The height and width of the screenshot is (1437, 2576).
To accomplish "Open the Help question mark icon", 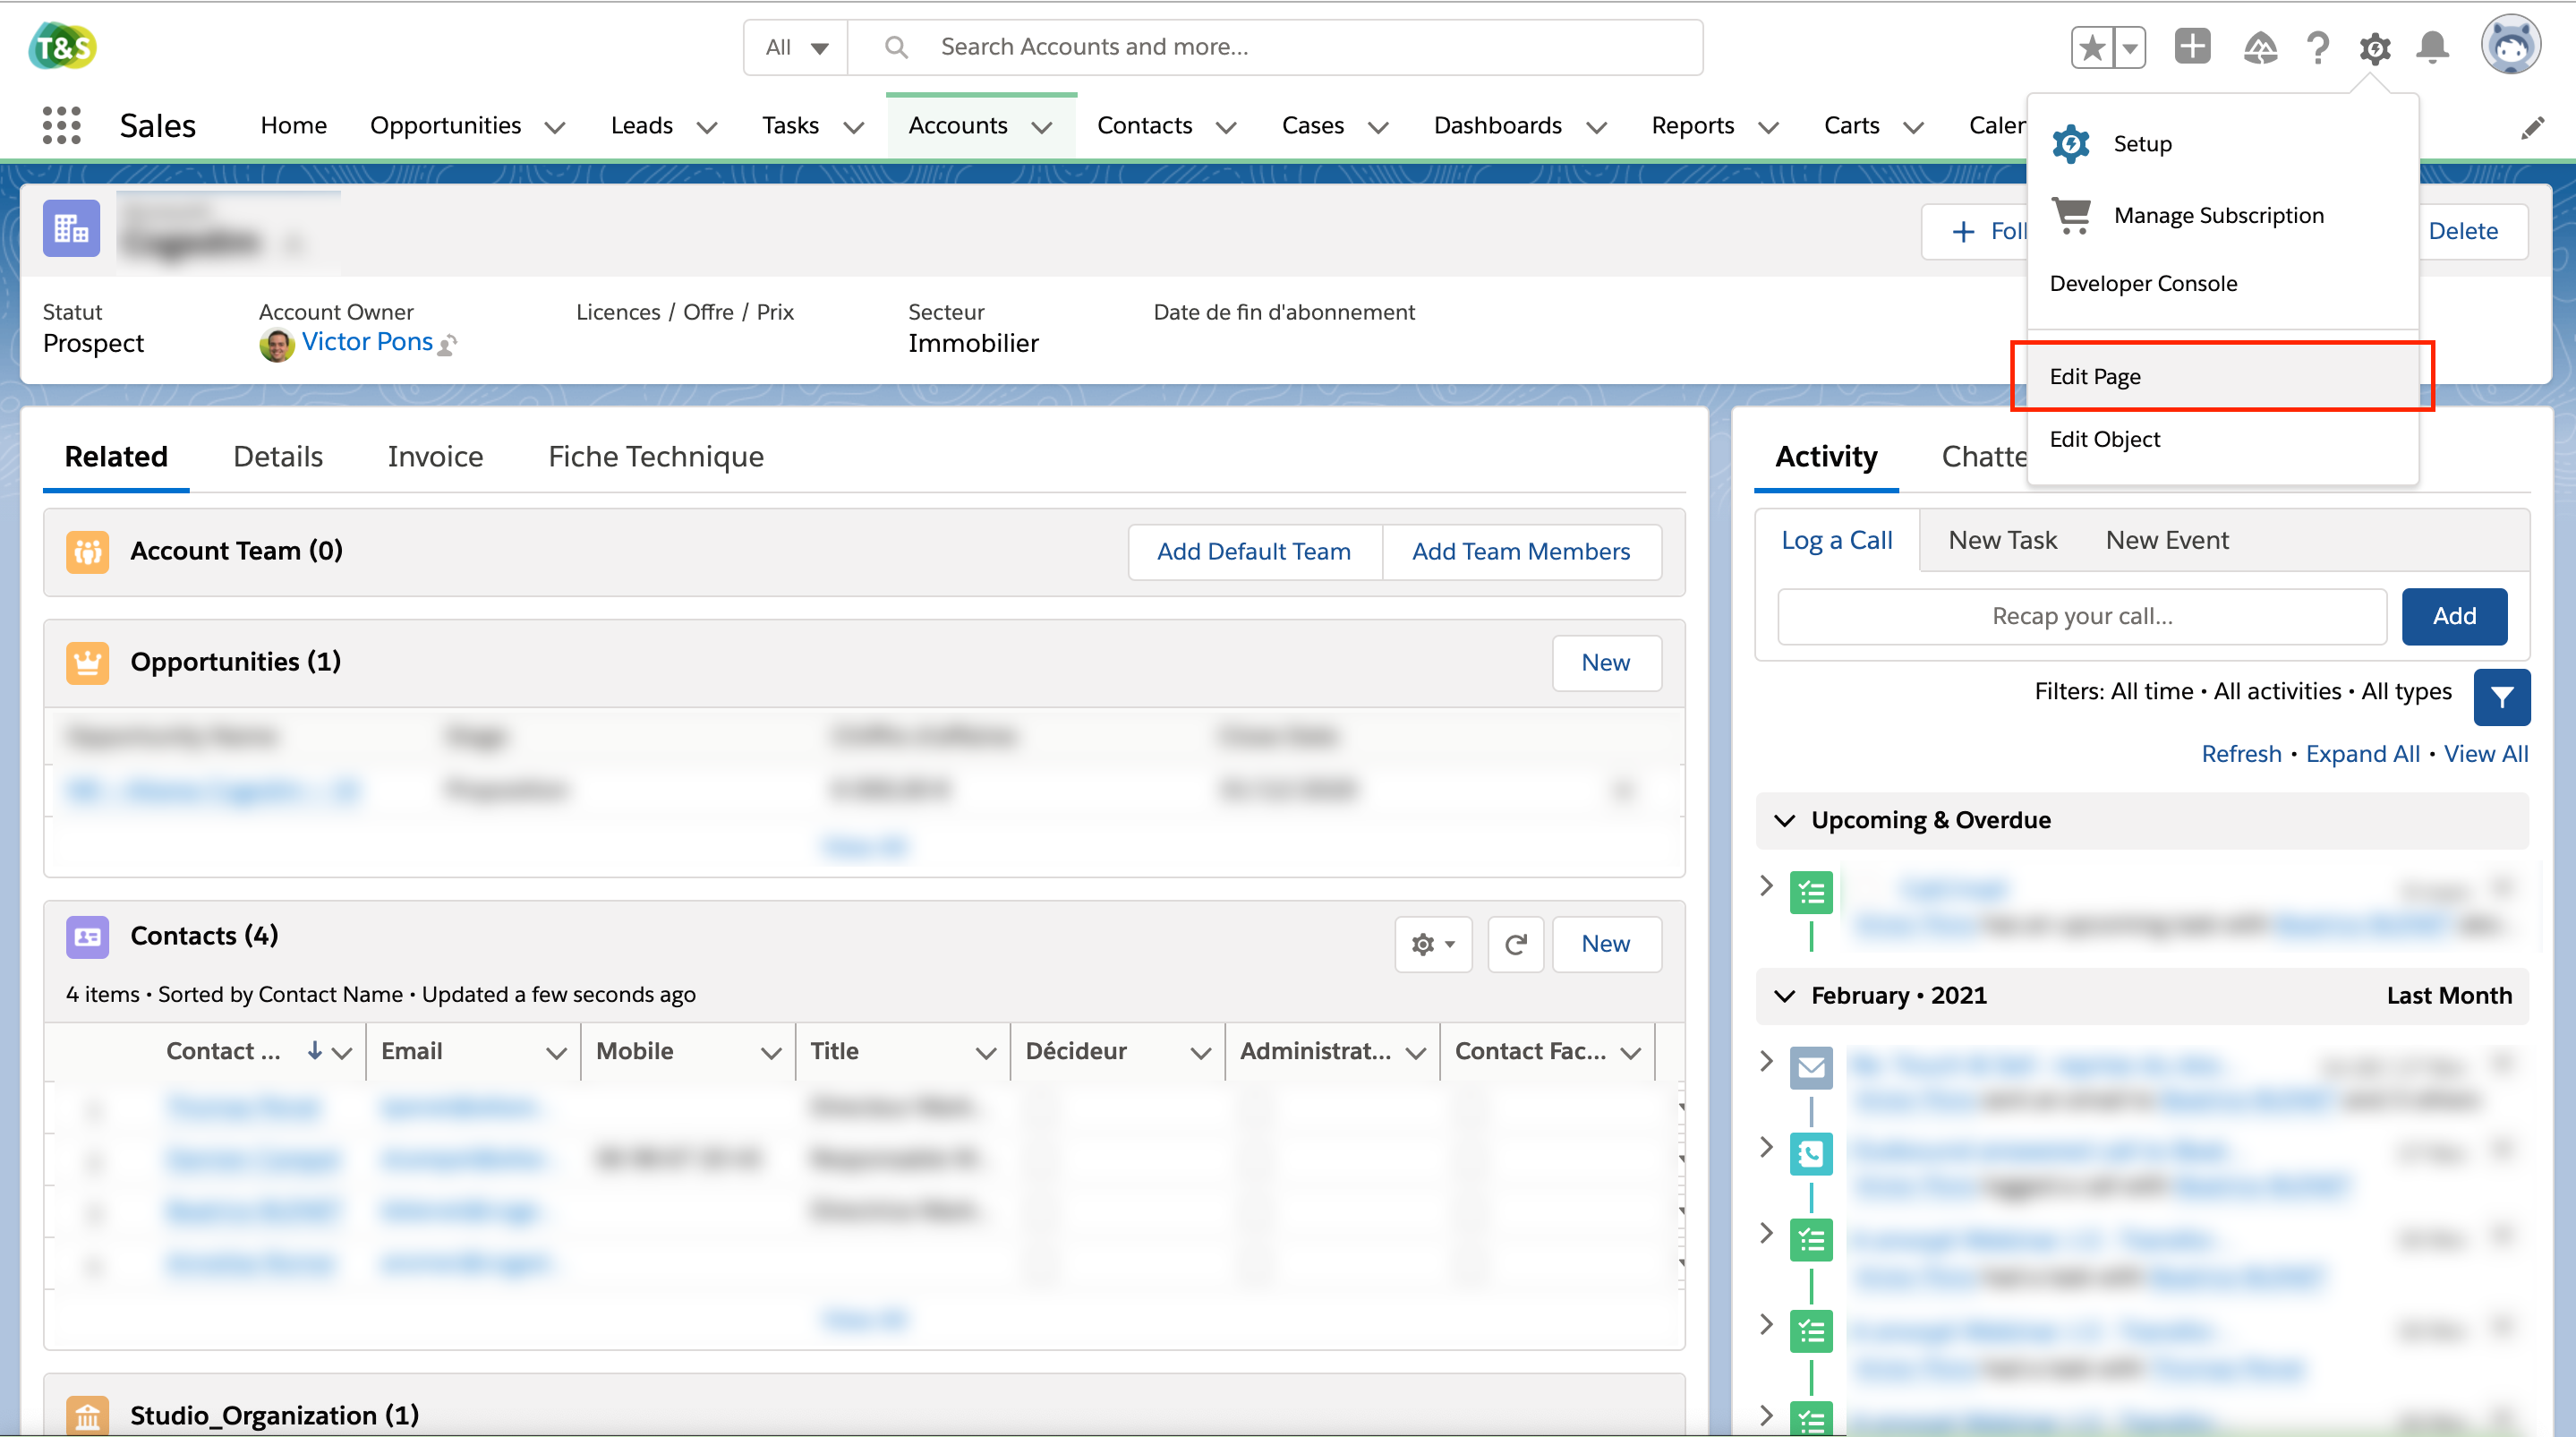I will (x=2317, y=47).
